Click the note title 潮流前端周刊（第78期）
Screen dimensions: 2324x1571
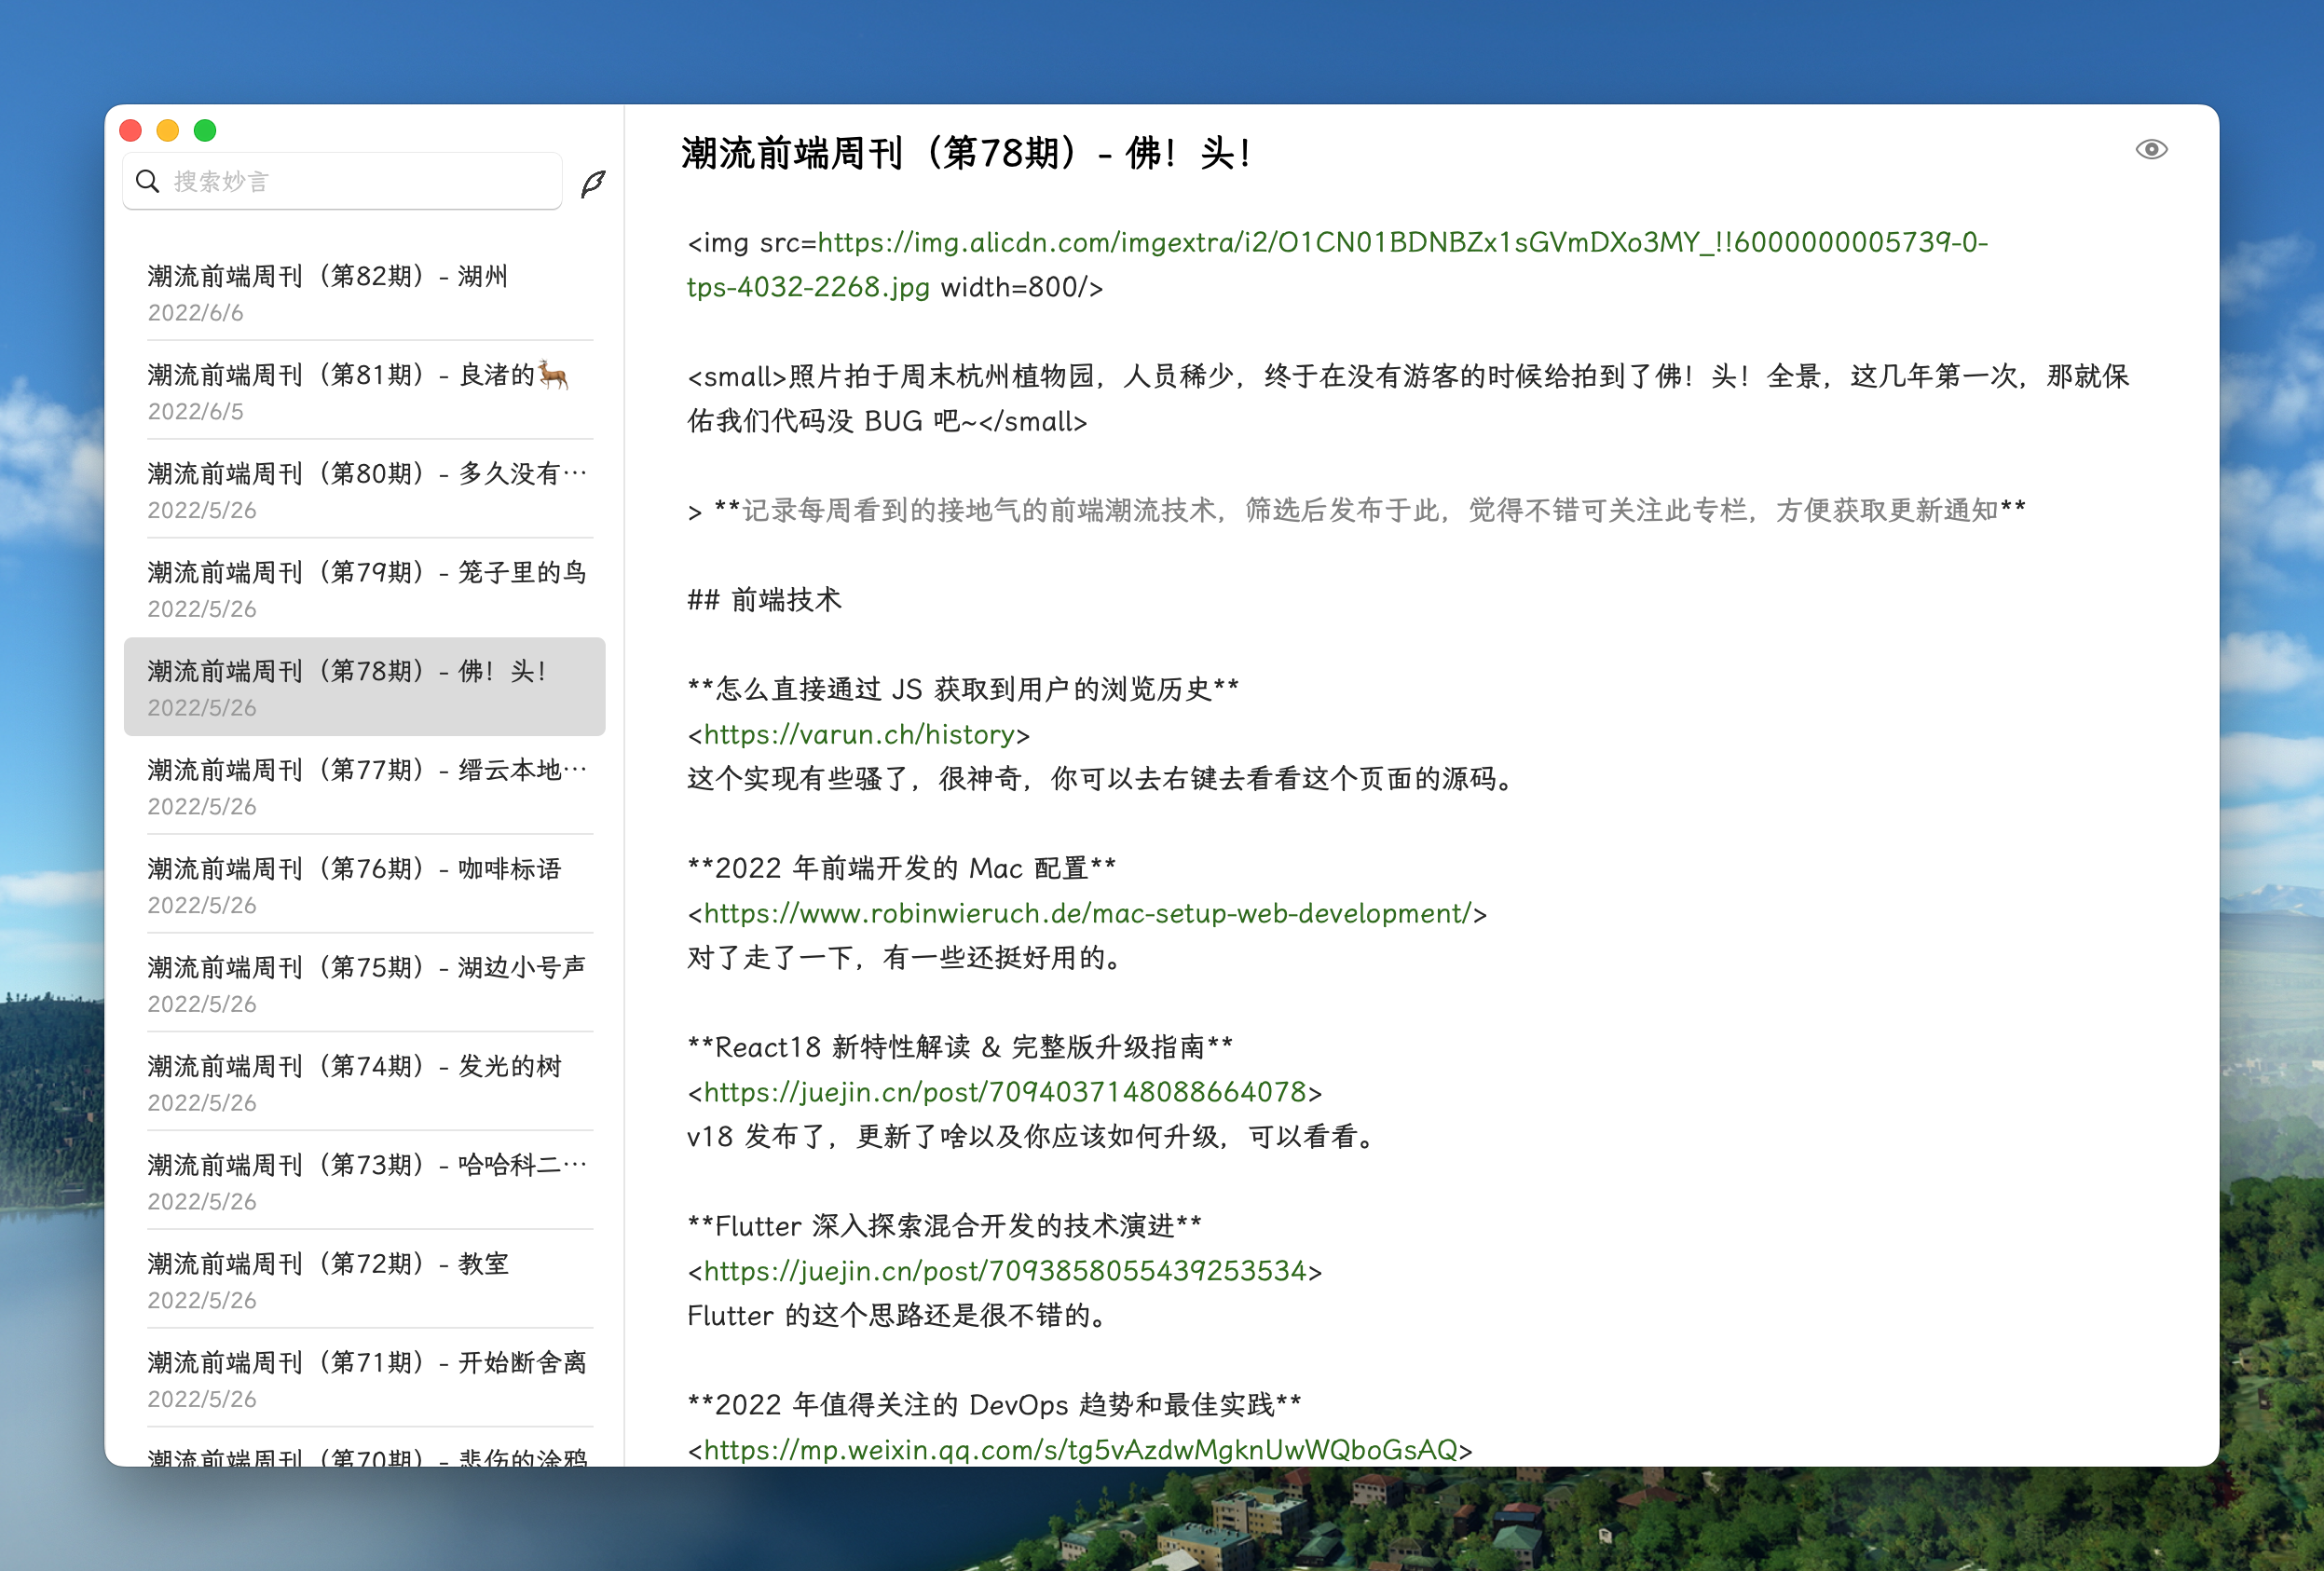pyautogui.click(x=966, y=153)
